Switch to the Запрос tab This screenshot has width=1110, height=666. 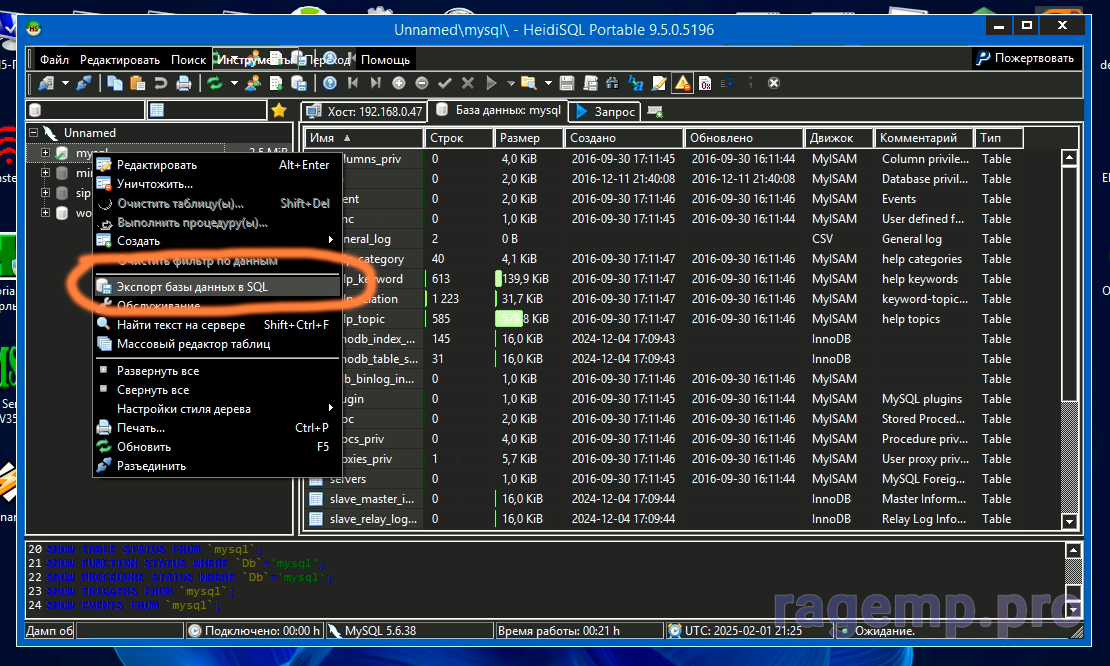(x=606, y=112)
